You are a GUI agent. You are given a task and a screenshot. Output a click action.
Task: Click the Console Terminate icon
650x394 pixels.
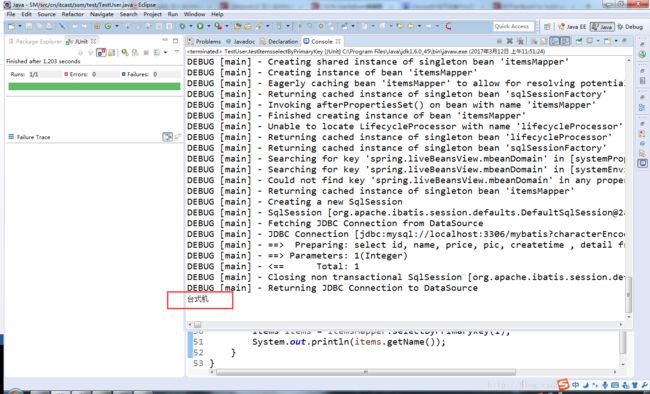[x=500, y=41]
